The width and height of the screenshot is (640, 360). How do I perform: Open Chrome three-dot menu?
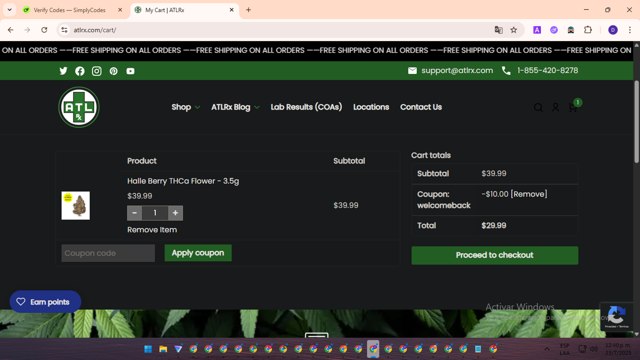click(x=630, y=30)
